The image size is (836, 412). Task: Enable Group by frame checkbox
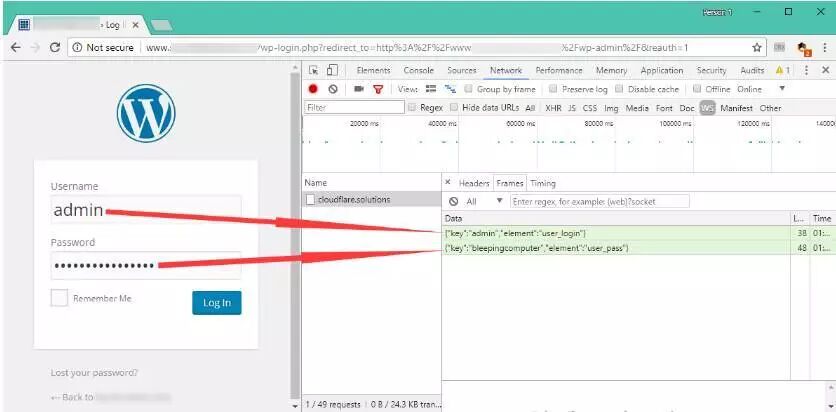[468, 89]
